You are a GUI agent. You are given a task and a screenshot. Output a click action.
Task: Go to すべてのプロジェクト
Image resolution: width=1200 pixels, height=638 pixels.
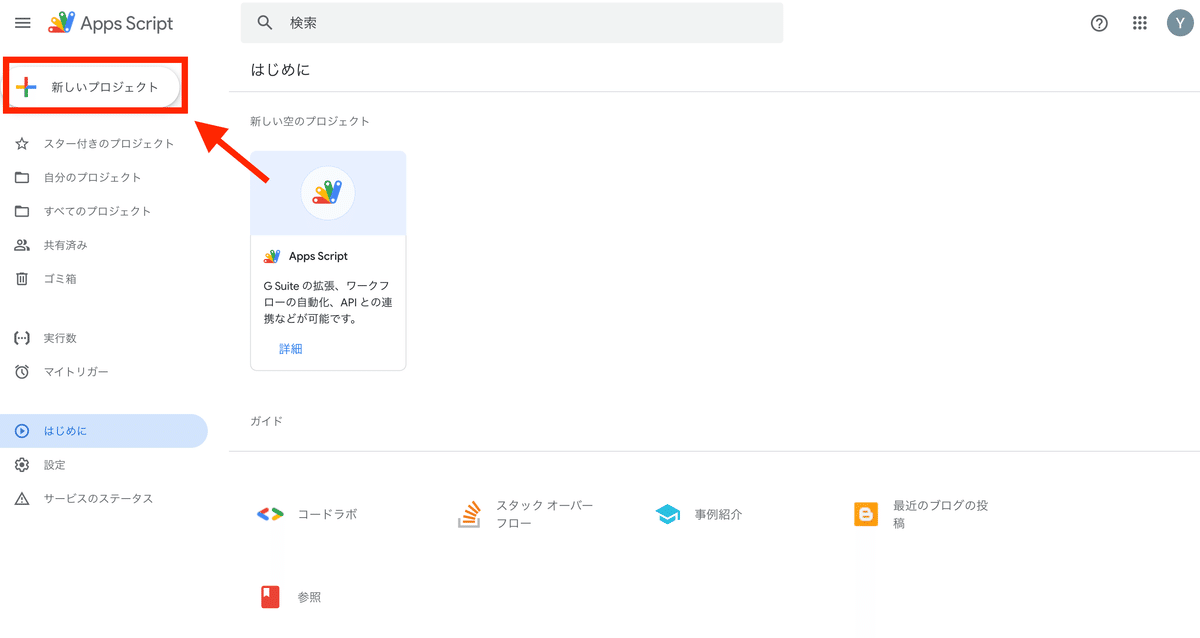[x=97, y=211]
